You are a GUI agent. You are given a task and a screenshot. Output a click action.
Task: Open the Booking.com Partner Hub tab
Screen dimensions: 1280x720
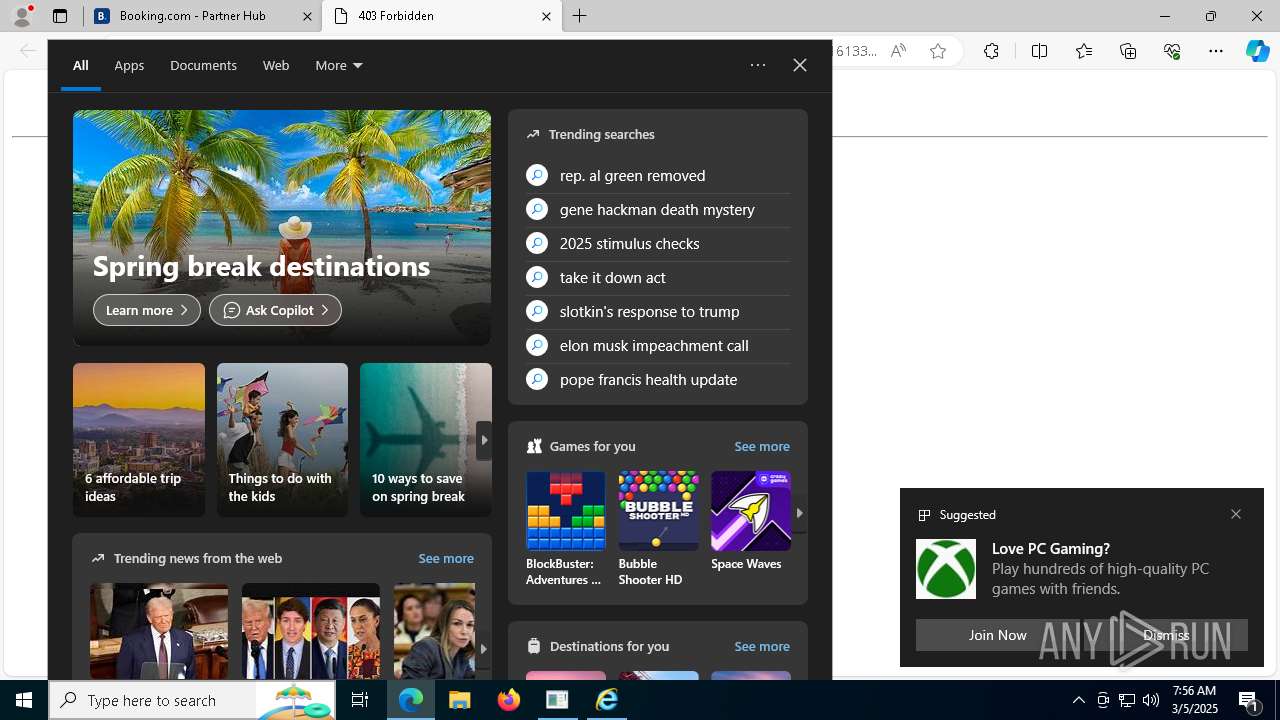pos(201,16)
